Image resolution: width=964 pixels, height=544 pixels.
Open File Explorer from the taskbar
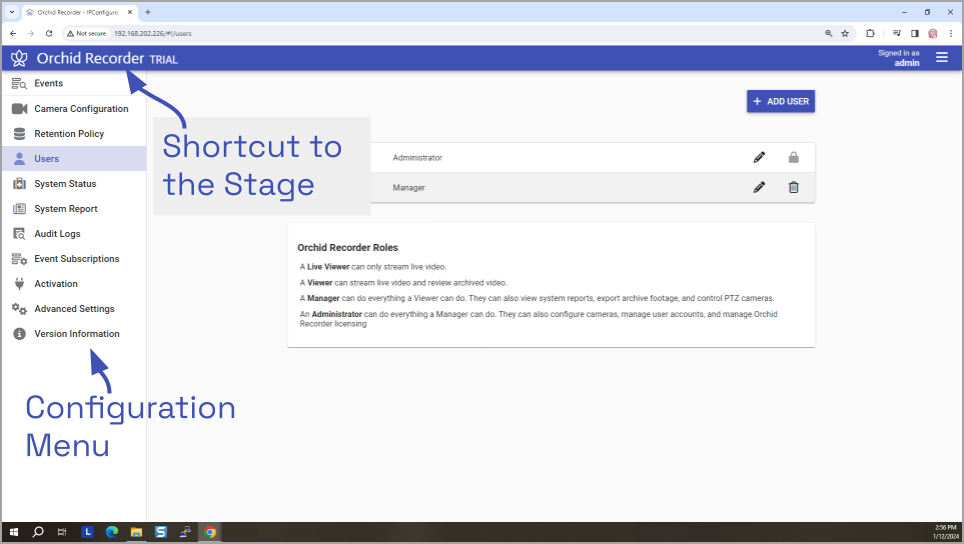click(136, 532)
